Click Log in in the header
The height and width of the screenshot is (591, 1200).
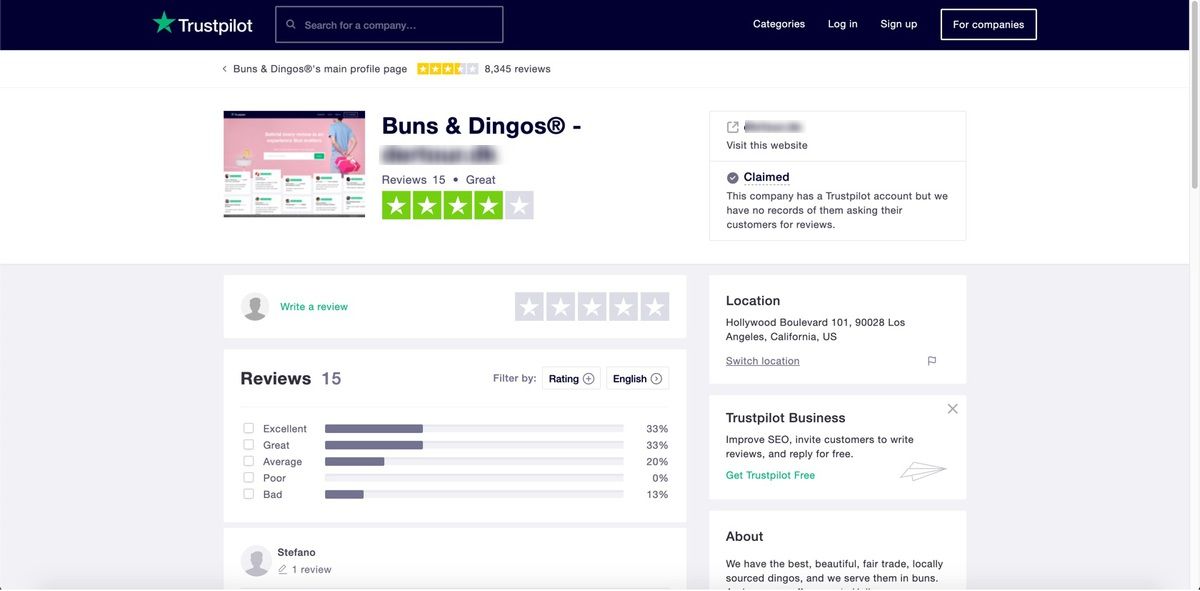click(843, 24)
